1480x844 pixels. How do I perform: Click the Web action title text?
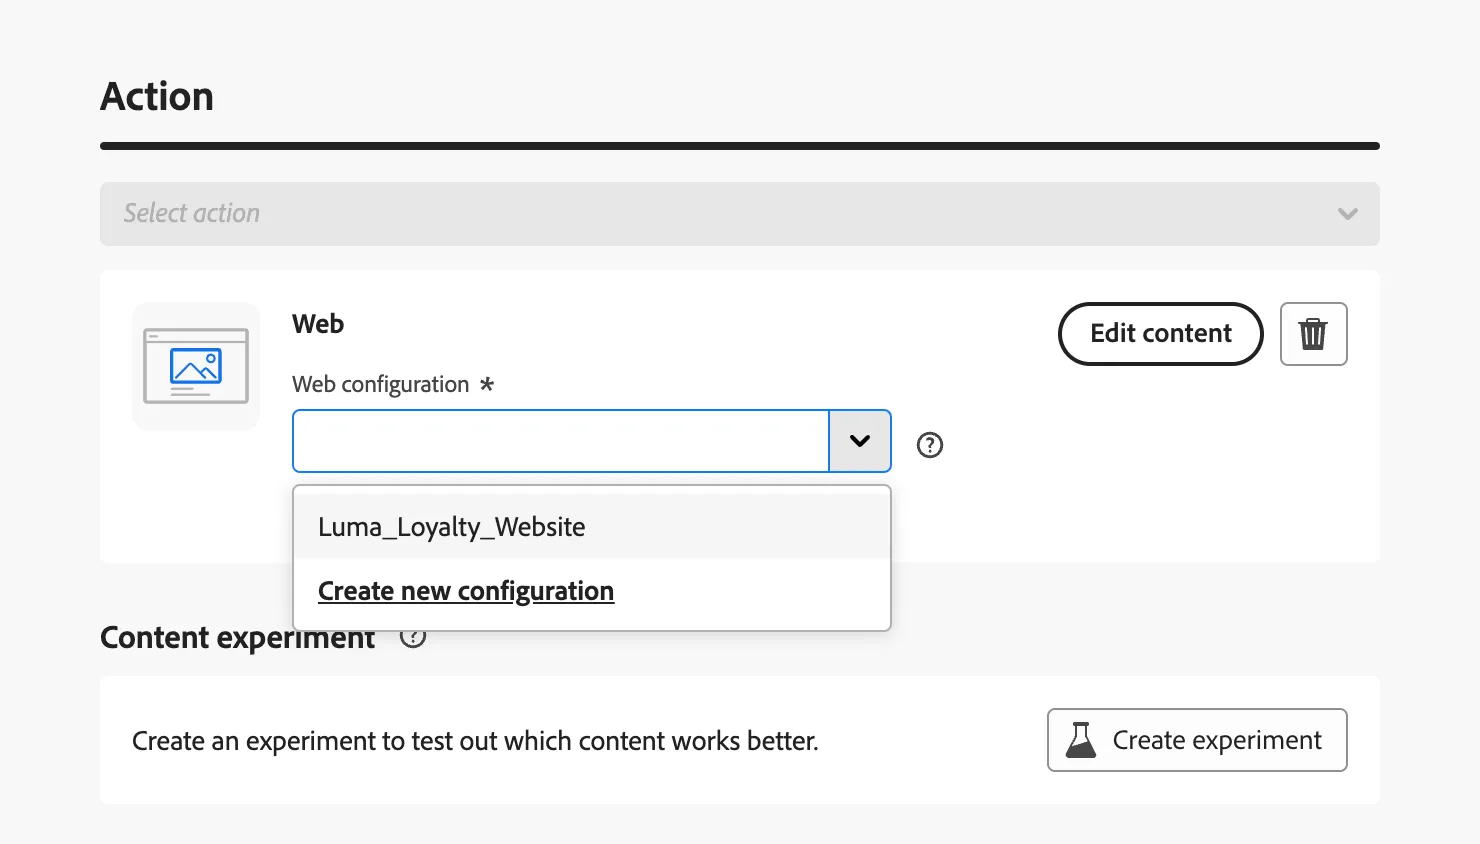coord(318,324)
